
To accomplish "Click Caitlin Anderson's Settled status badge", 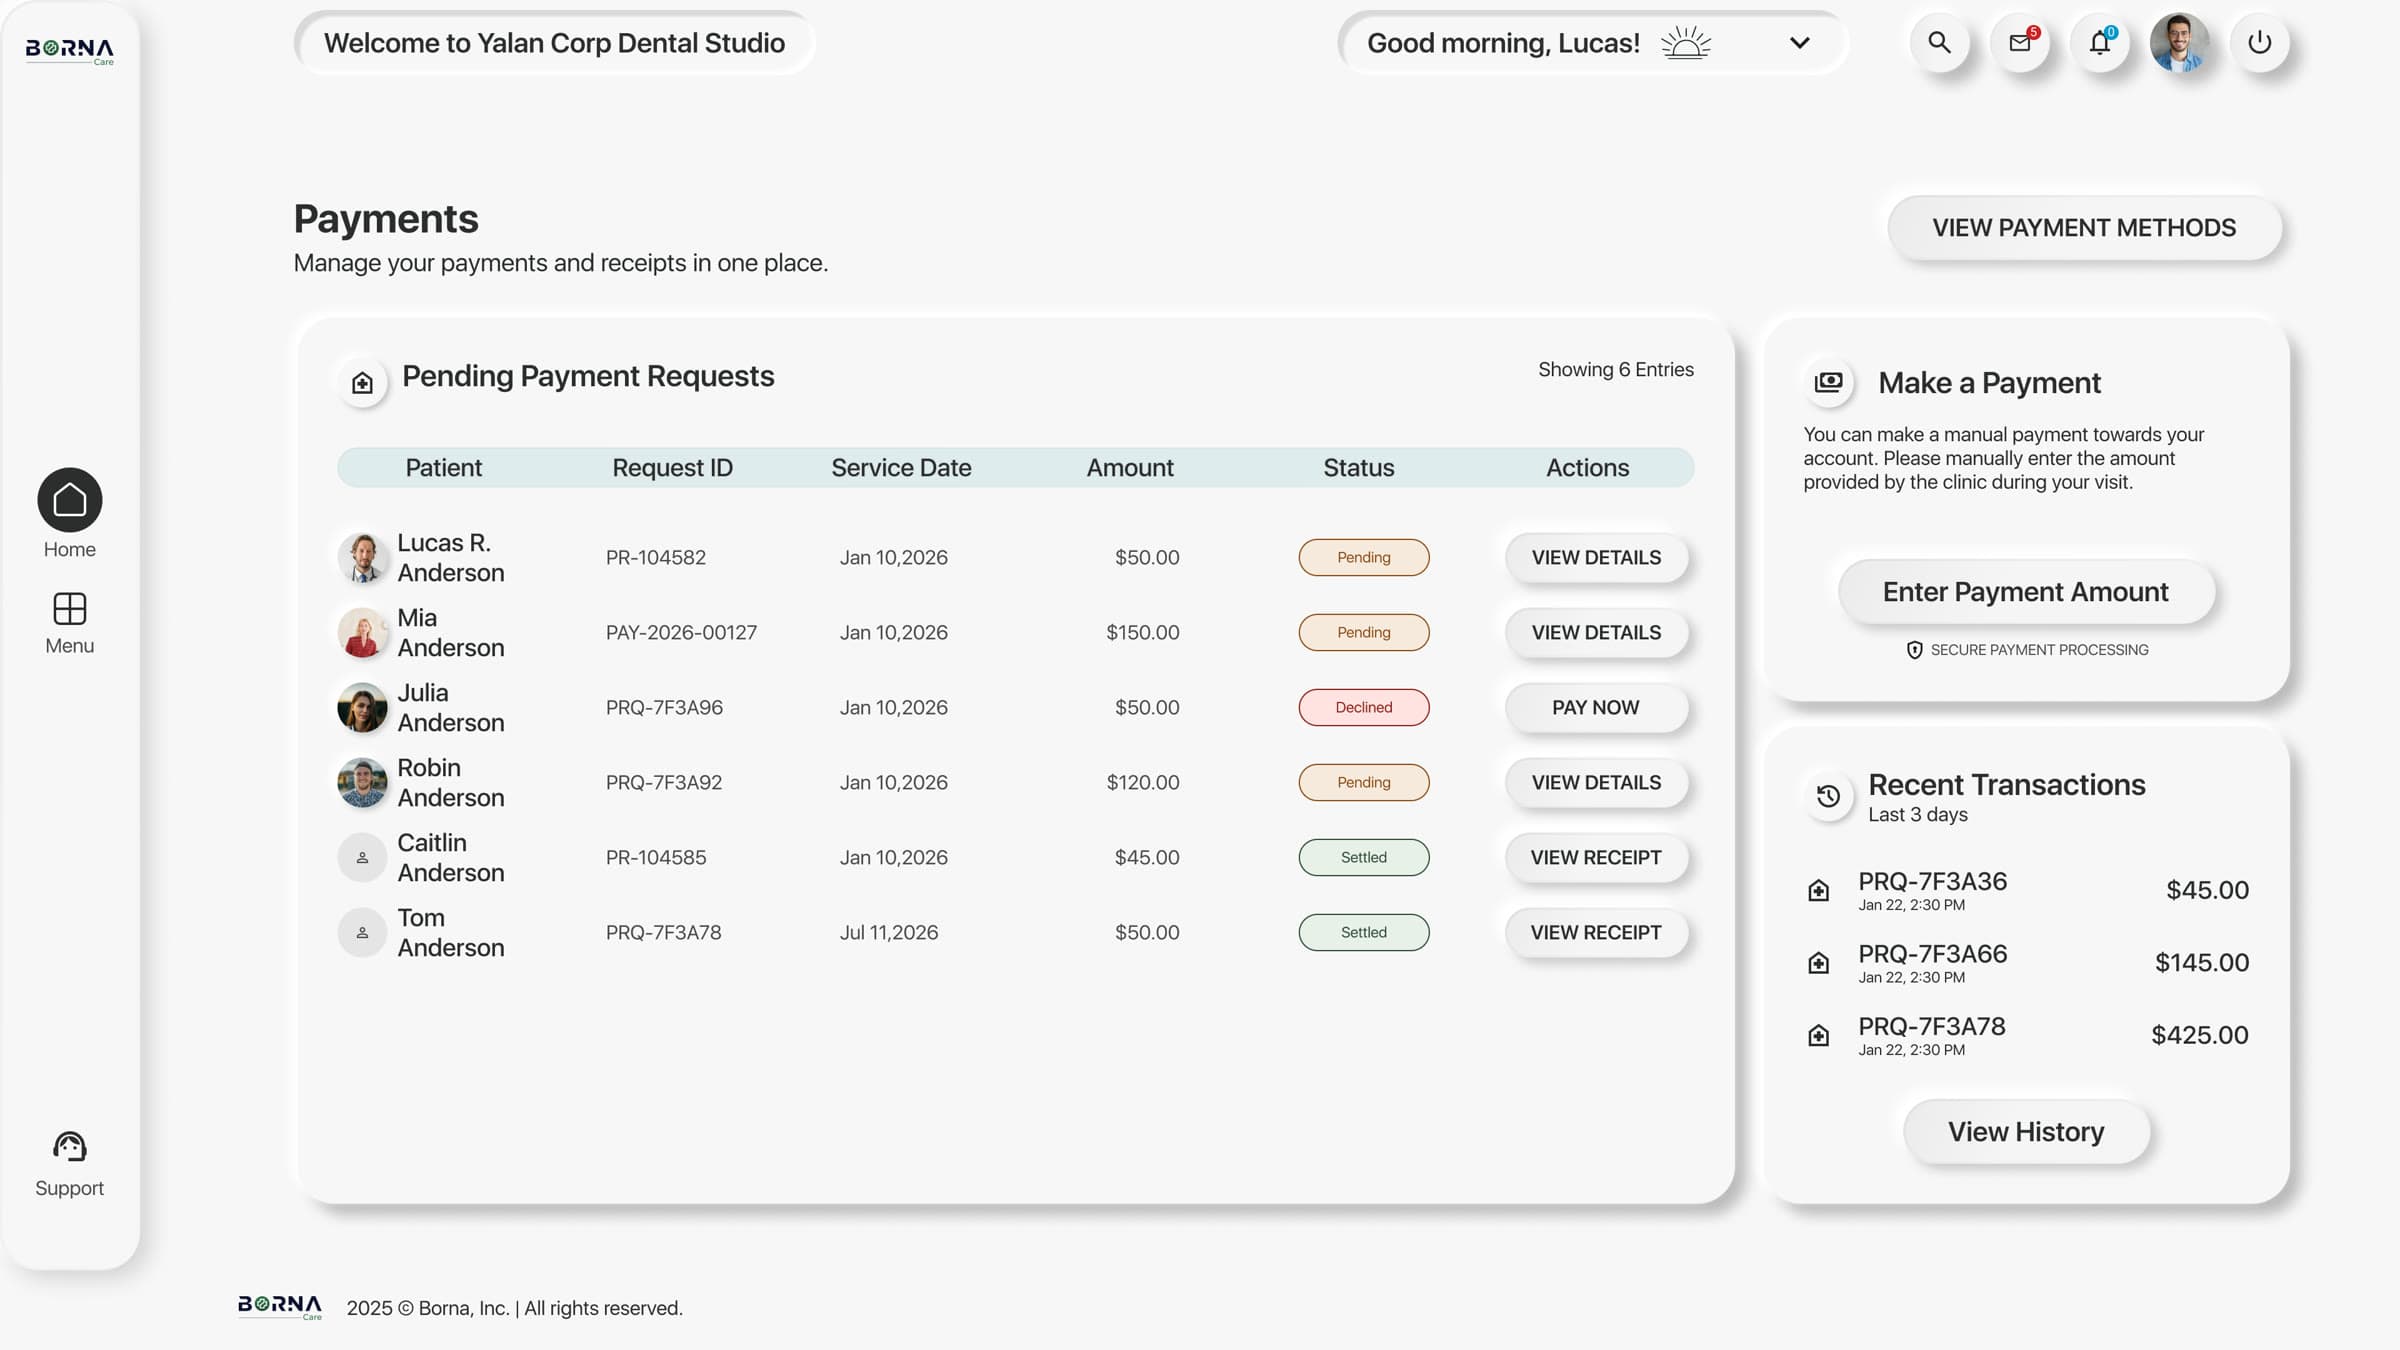I will coord(1364,858).
